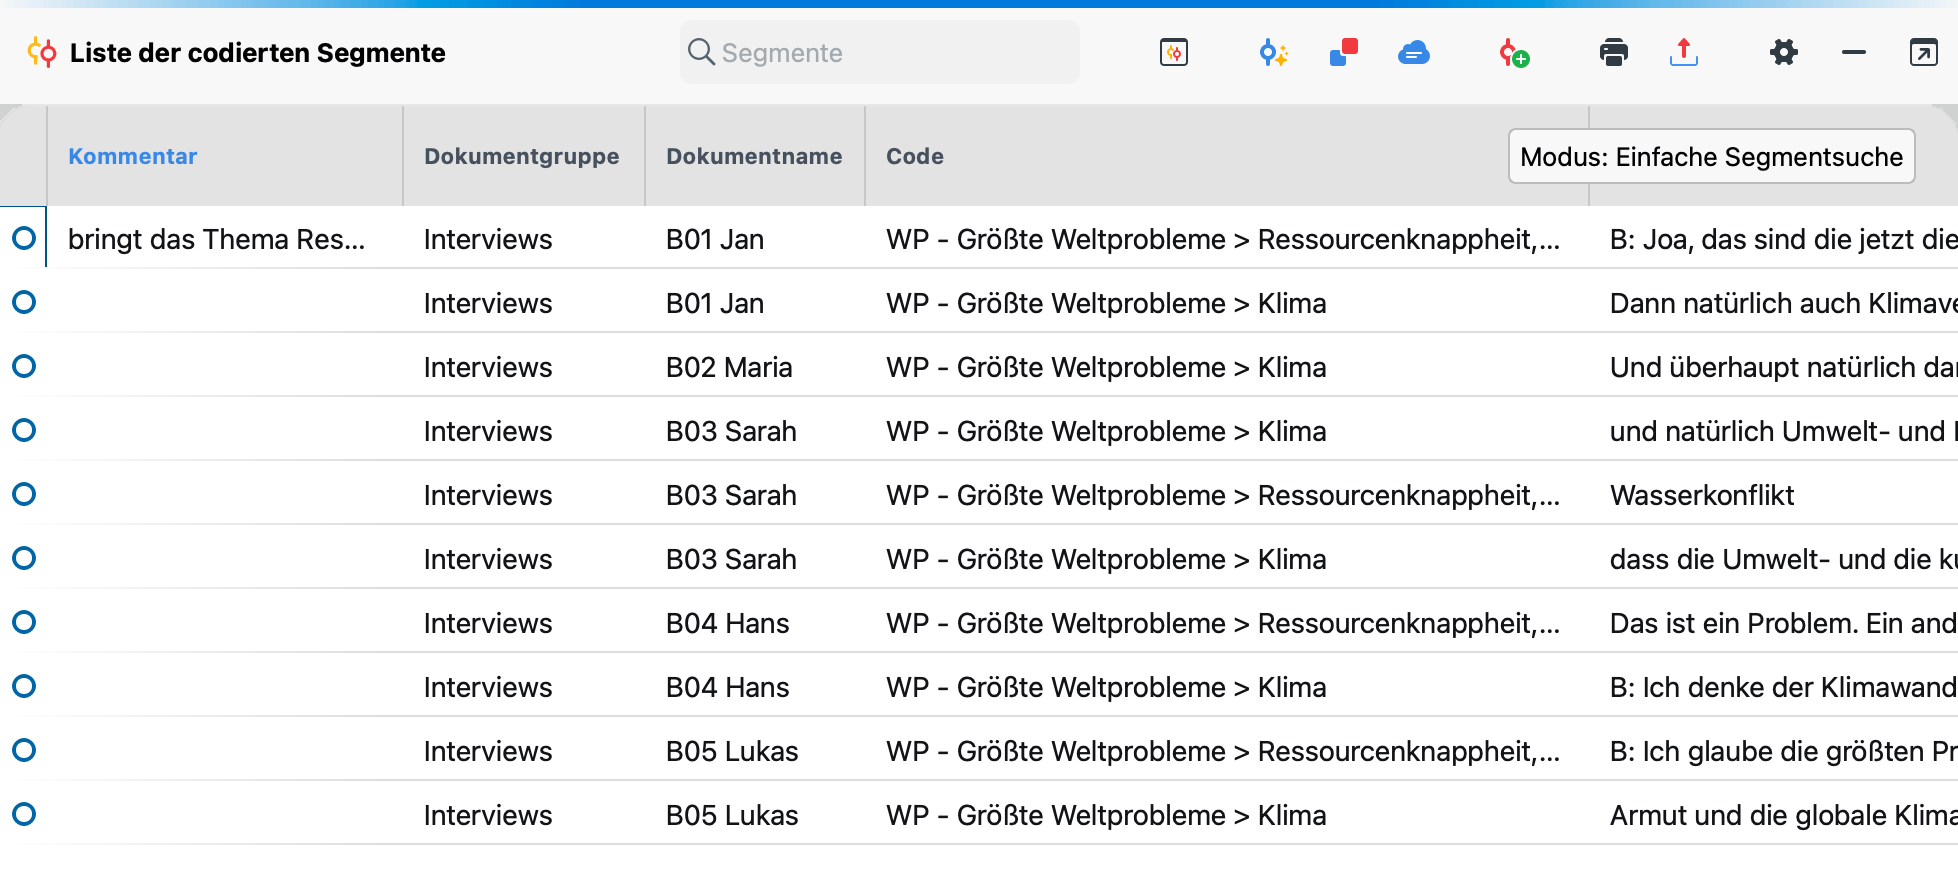Select Ressourcenknappheit code in B05 Lukas row
The height and width of the screenshot is (870, 1958).
[1223, 752]
